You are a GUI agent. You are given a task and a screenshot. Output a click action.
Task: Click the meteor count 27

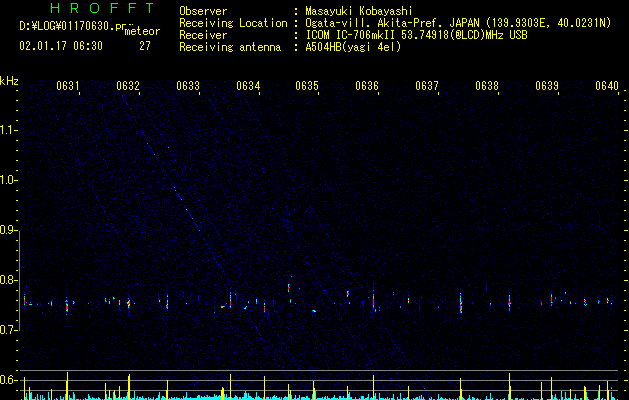(x=145, y=46)
